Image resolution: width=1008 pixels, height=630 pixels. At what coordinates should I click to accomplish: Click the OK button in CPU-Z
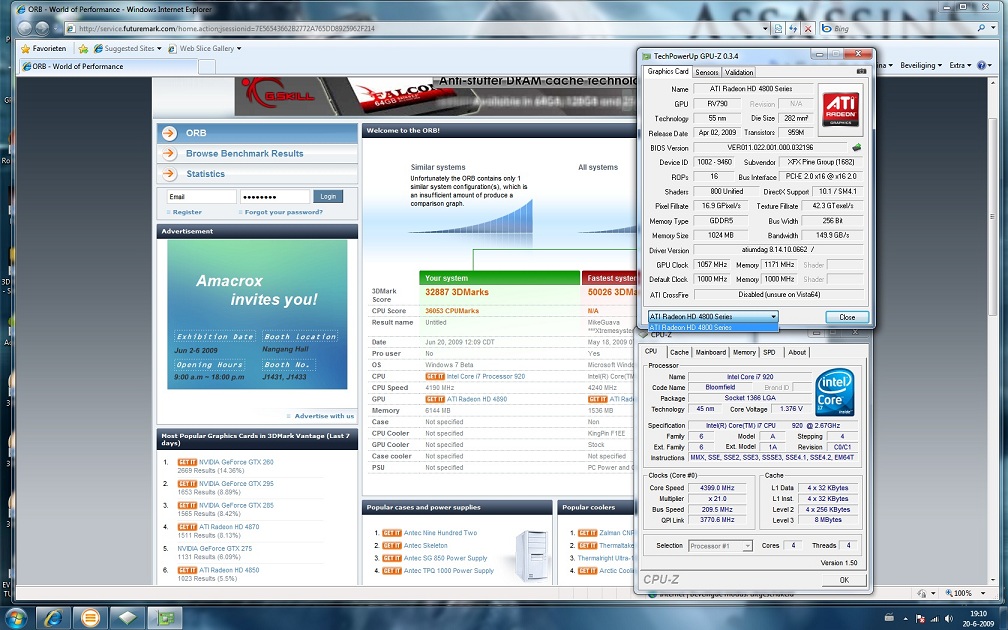tap(843, 580)
